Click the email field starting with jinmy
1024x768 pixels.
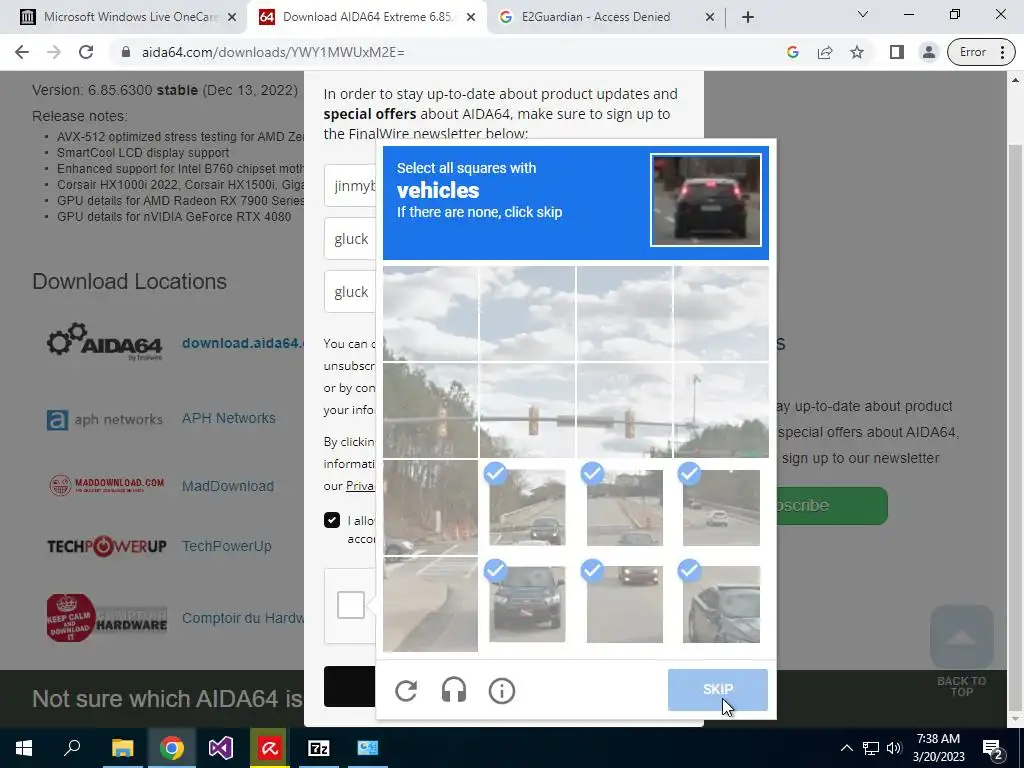coord(350,186)
